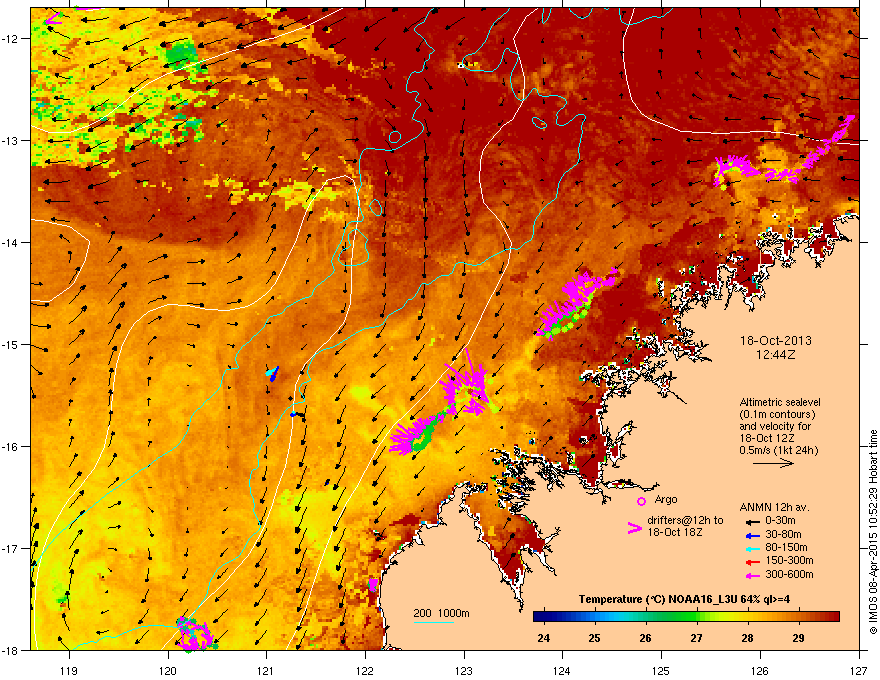Click the '123' longitude axis label
Viewport: 880px width, 680px height.
pyautogui.click(x=464, y=670)
